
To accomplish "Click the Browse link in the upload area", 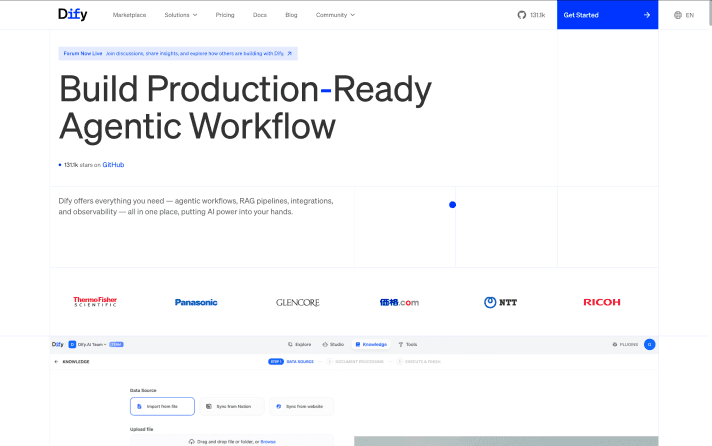I will 268,441.
